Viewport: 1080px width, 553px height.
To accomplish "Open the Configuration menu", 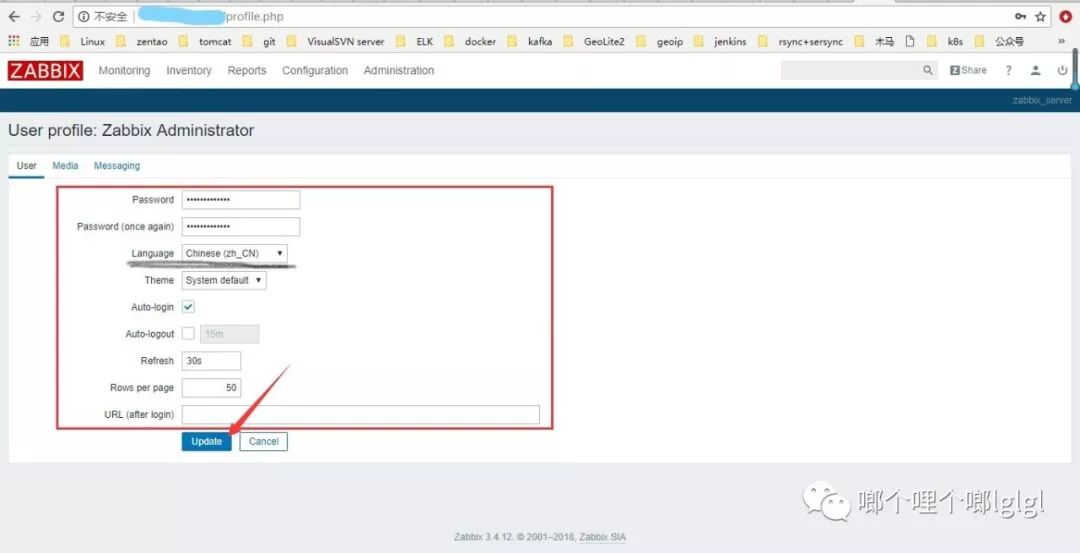I will (x=315, y=70).
